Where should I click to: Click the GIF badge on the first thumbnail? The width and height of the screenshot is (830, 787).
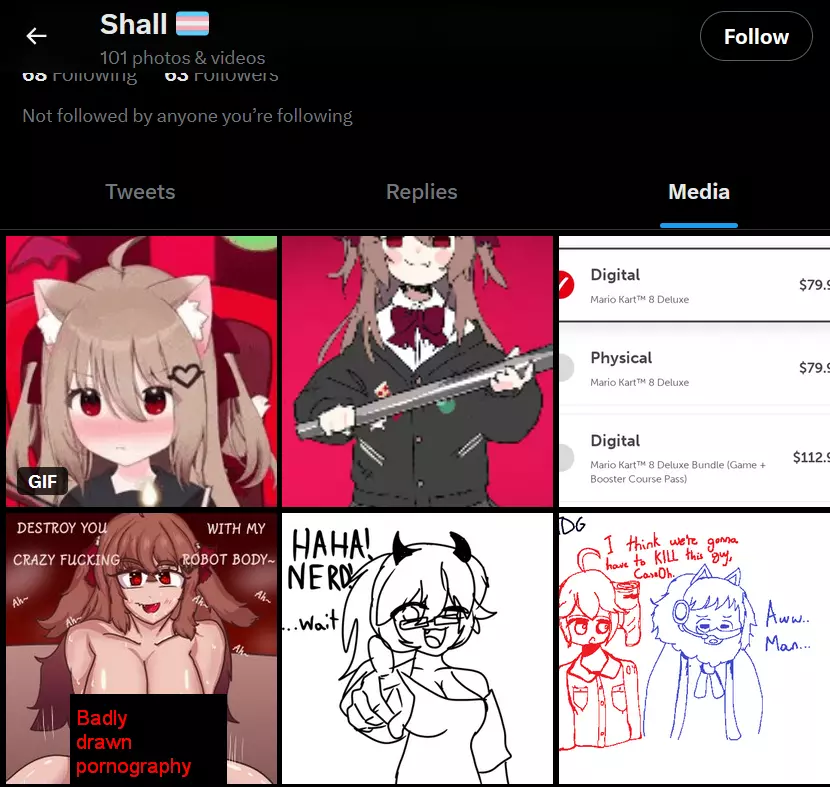tap(42, 481)
